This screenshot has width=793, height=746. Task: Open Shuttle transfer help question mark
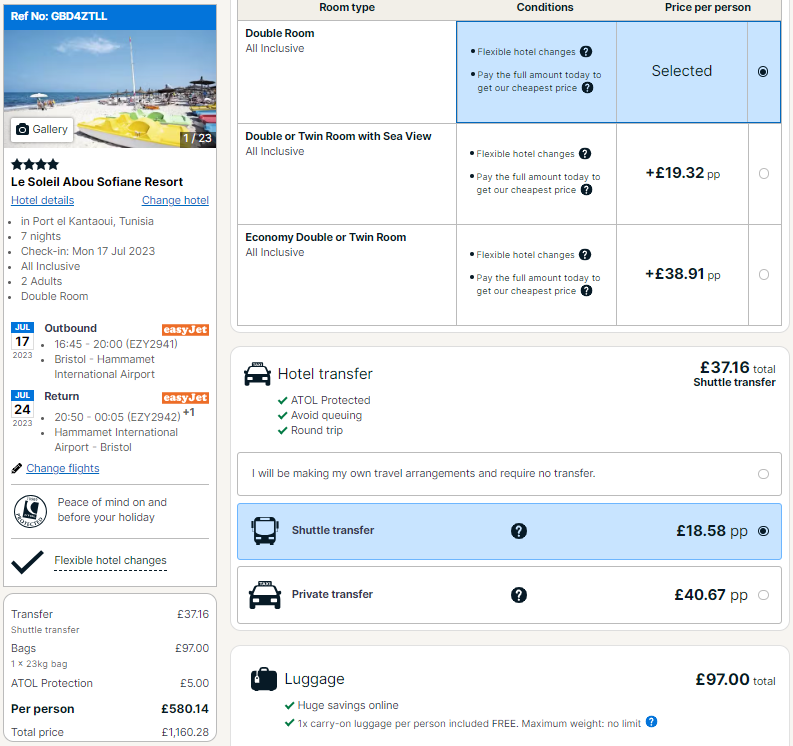pyautogui.click(x=519, y=531)
